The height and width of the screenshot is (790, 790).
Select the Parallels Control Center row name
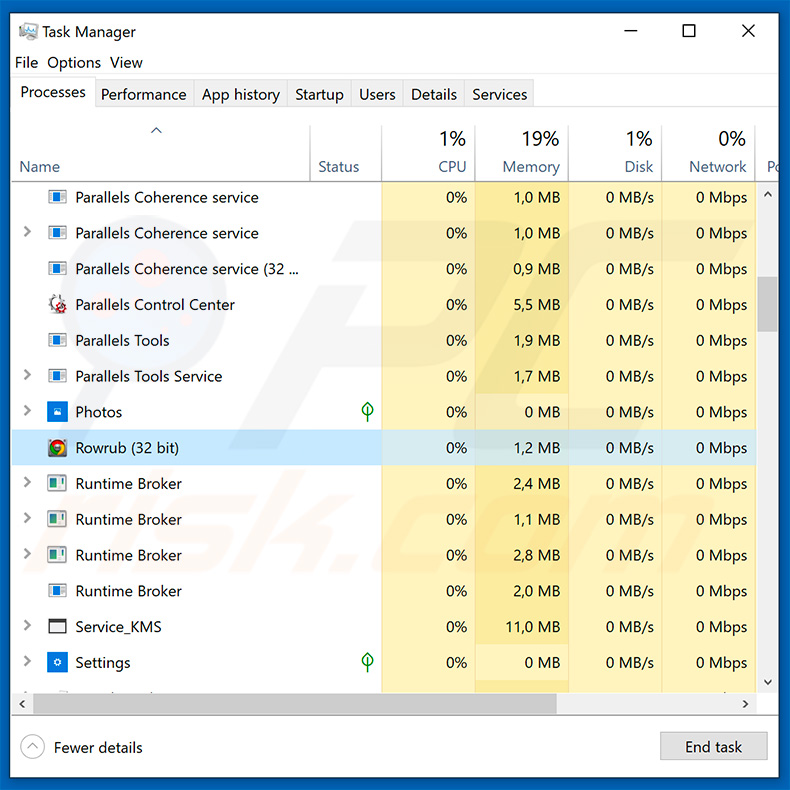(x=155, y=304)
